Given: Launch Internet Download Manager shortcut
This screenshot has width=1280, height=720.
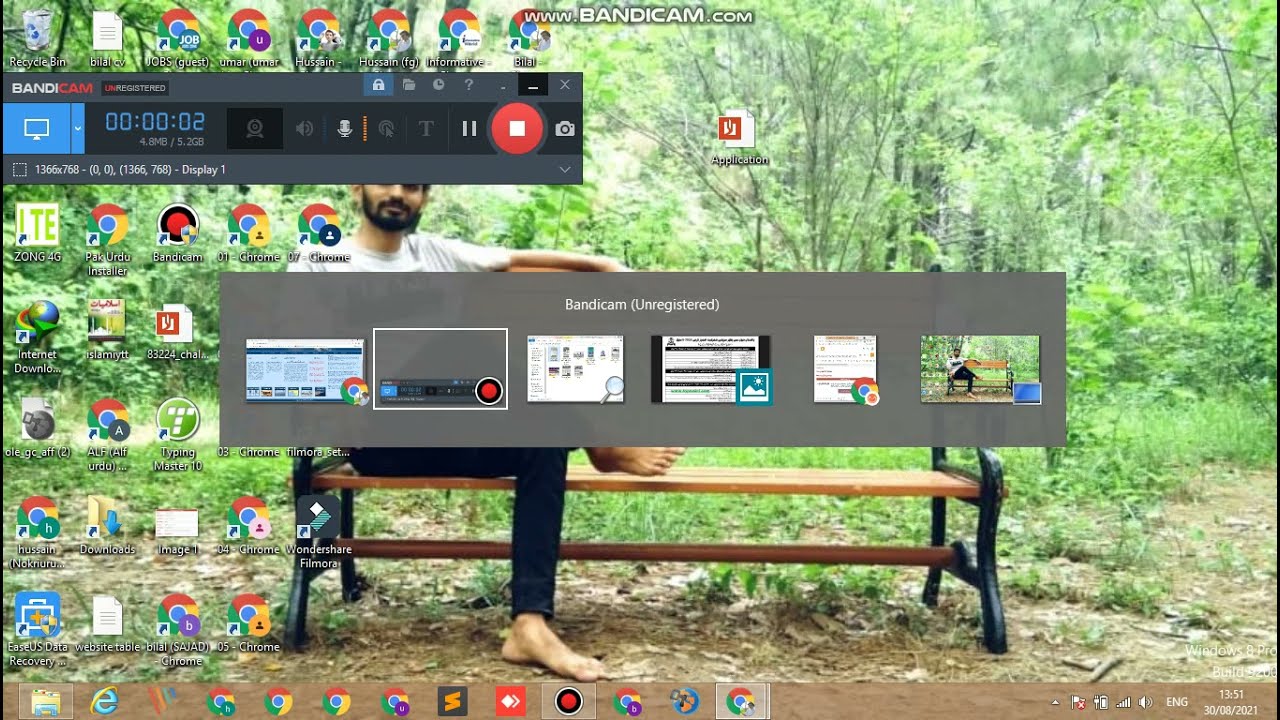Looking at the screenshot, I should tap(37, 338).
